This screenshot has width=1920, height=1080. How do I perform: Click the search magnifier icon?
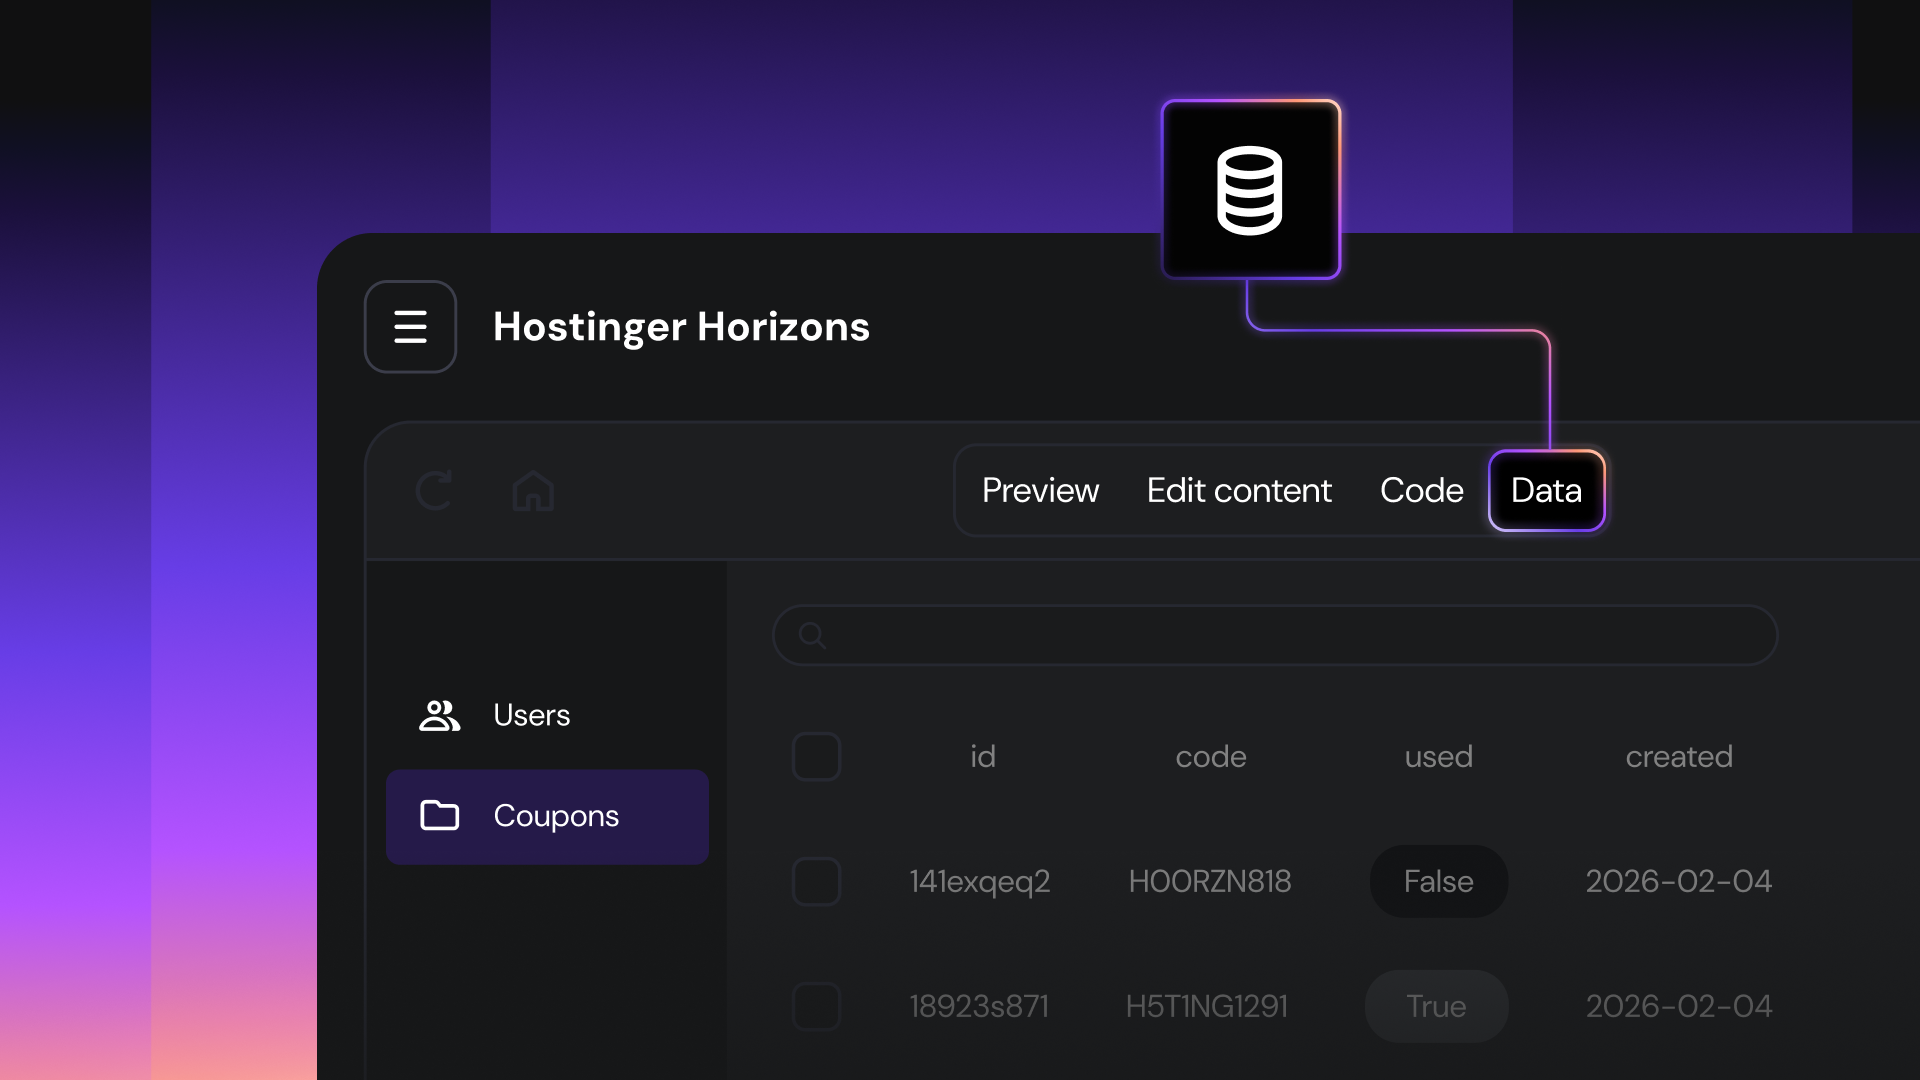coord(813,635)
